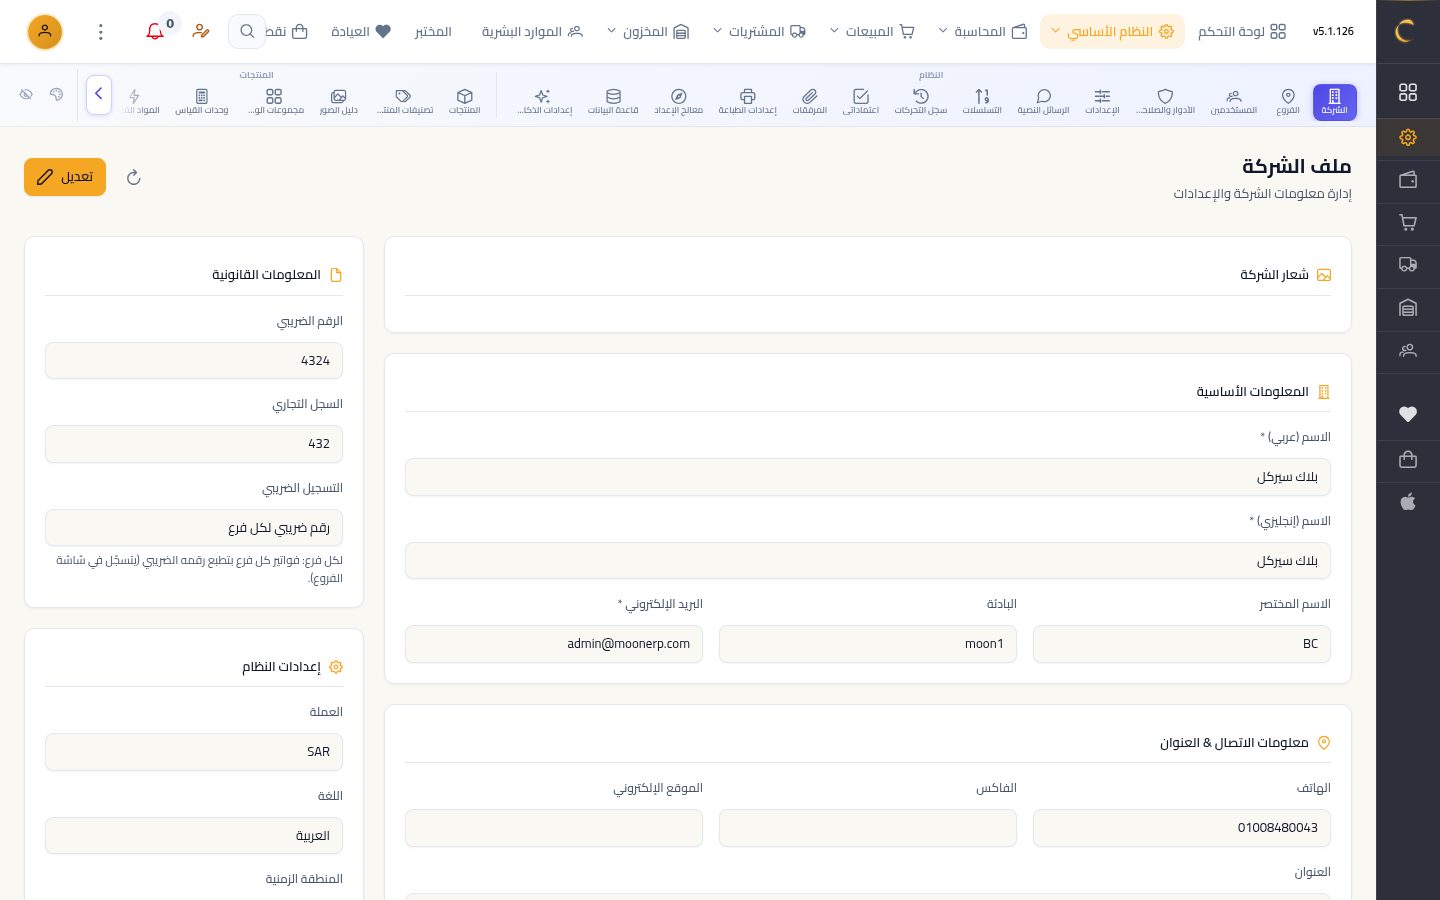This screenshot has width=1440, height=900.
Task: Click the top-bar search button
Action: click(247, 32)
